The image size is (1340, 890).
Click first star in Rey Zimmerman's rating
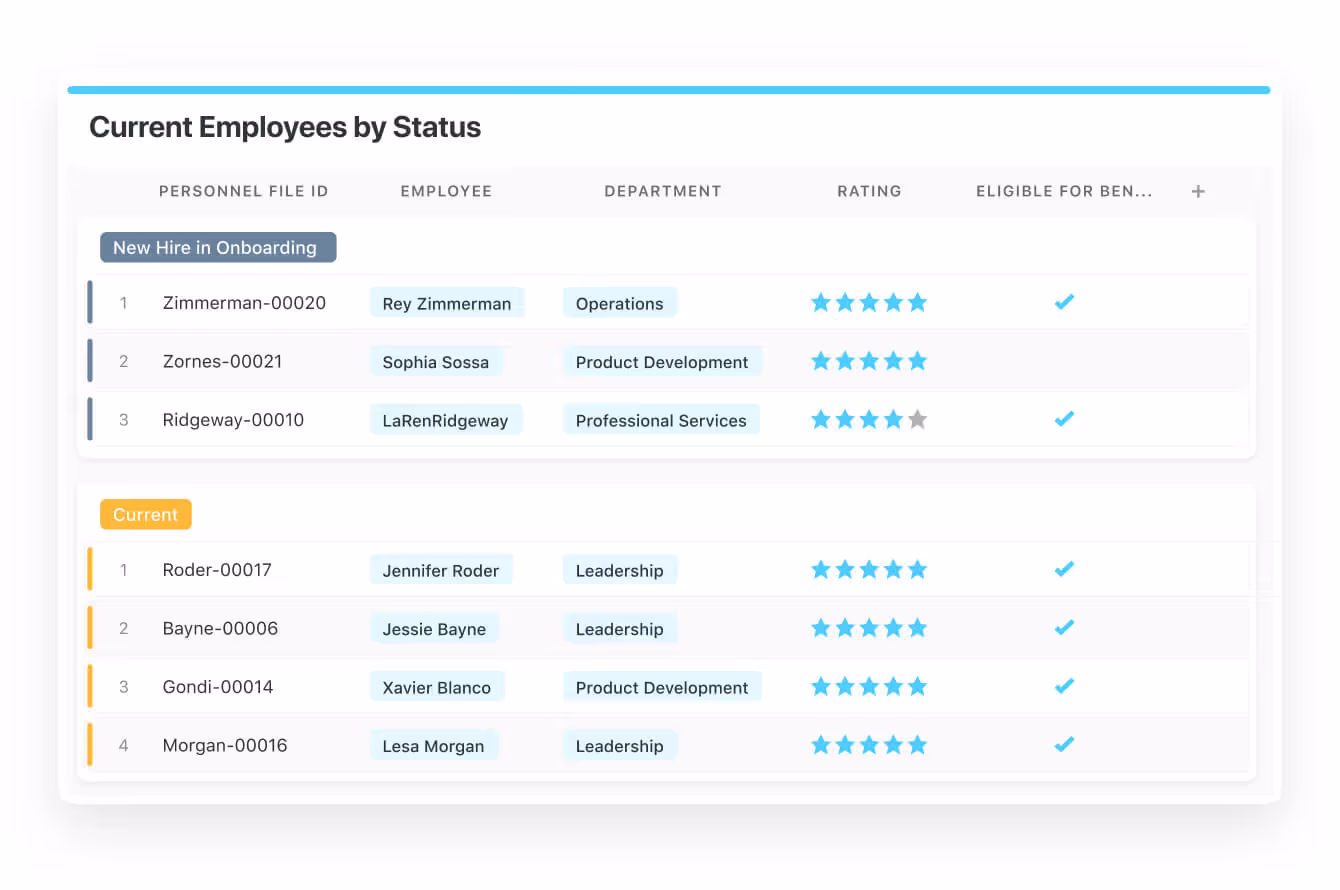[821, 302]
